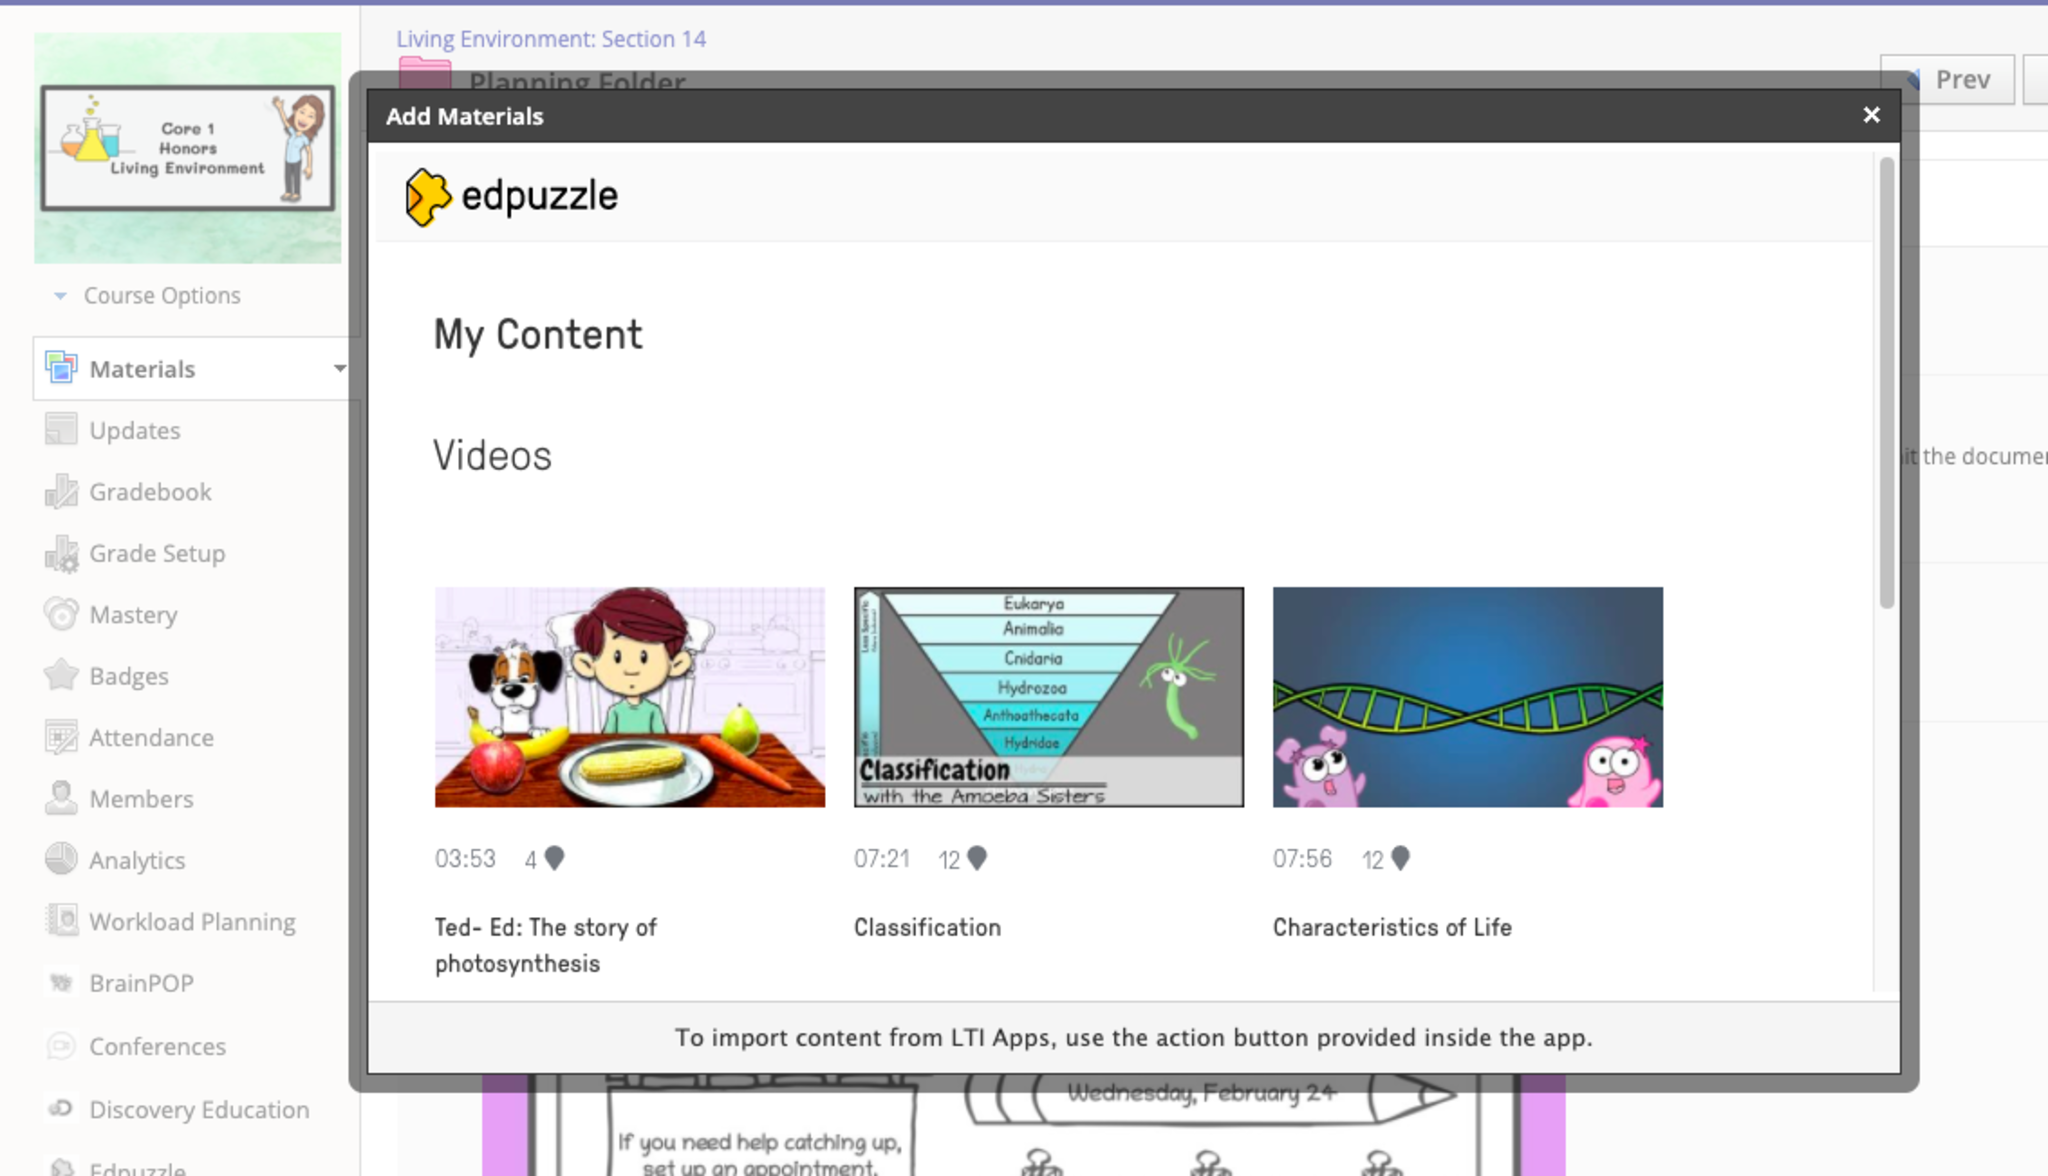Click the Grade Setup sidebar icon
The width and height of the screenshot is (2048, 1176).
click(x=61, y=554)
